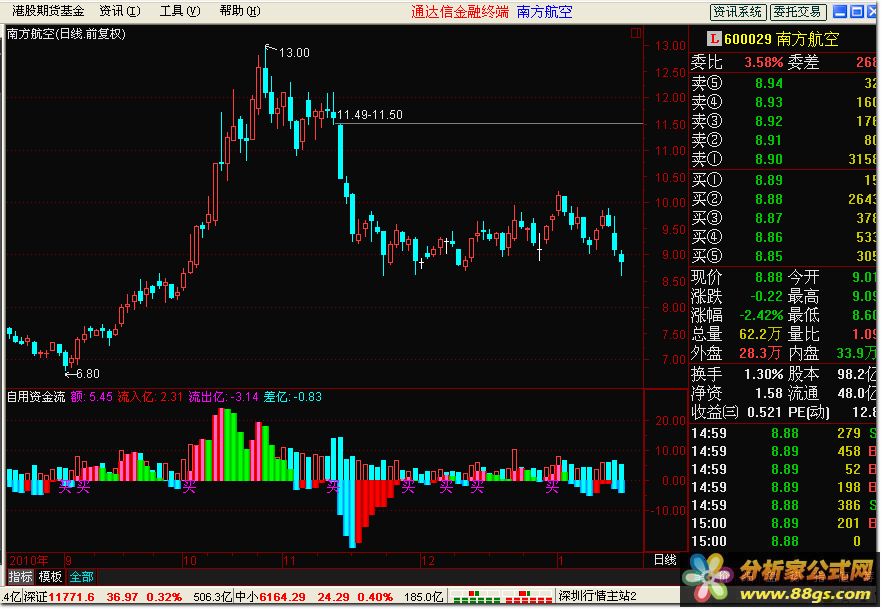
Task: Open the 港股期货基金 menu
Action: [x=48, y=11]
